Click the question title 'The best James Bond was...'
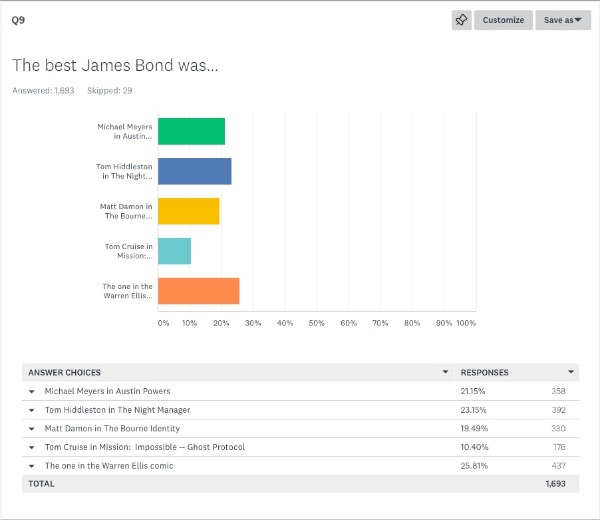Image resolution: width=600 pixels, height=520 pixels. [115, 65]
